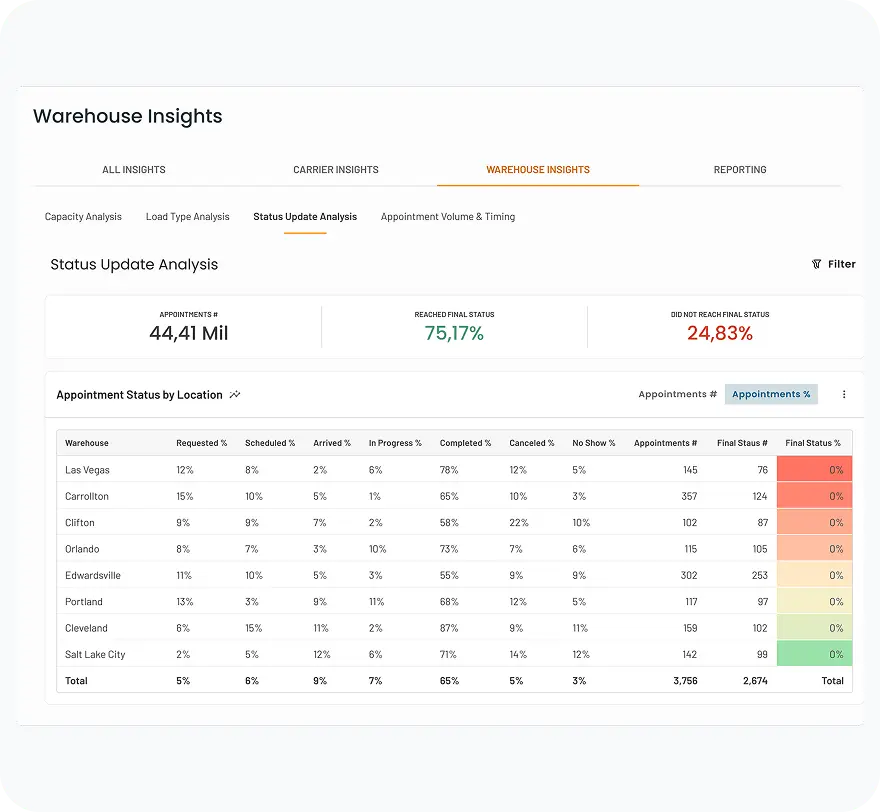Open Appointment Volume & Timing sub-tab
The width and height of the screenshot is (880, 812).
point(448,217)
